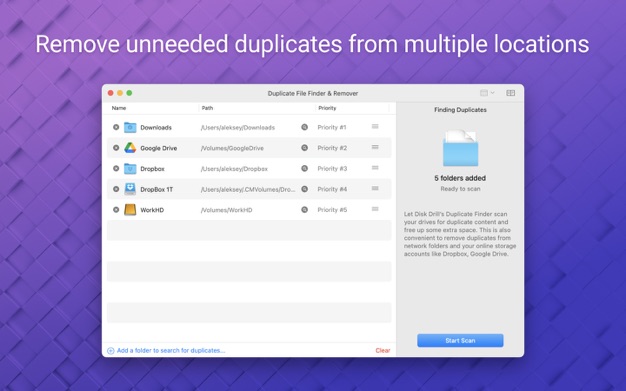The image size is (626, 391).
Task: Add a folder to search for duplicates
Action: coord(171,351)
